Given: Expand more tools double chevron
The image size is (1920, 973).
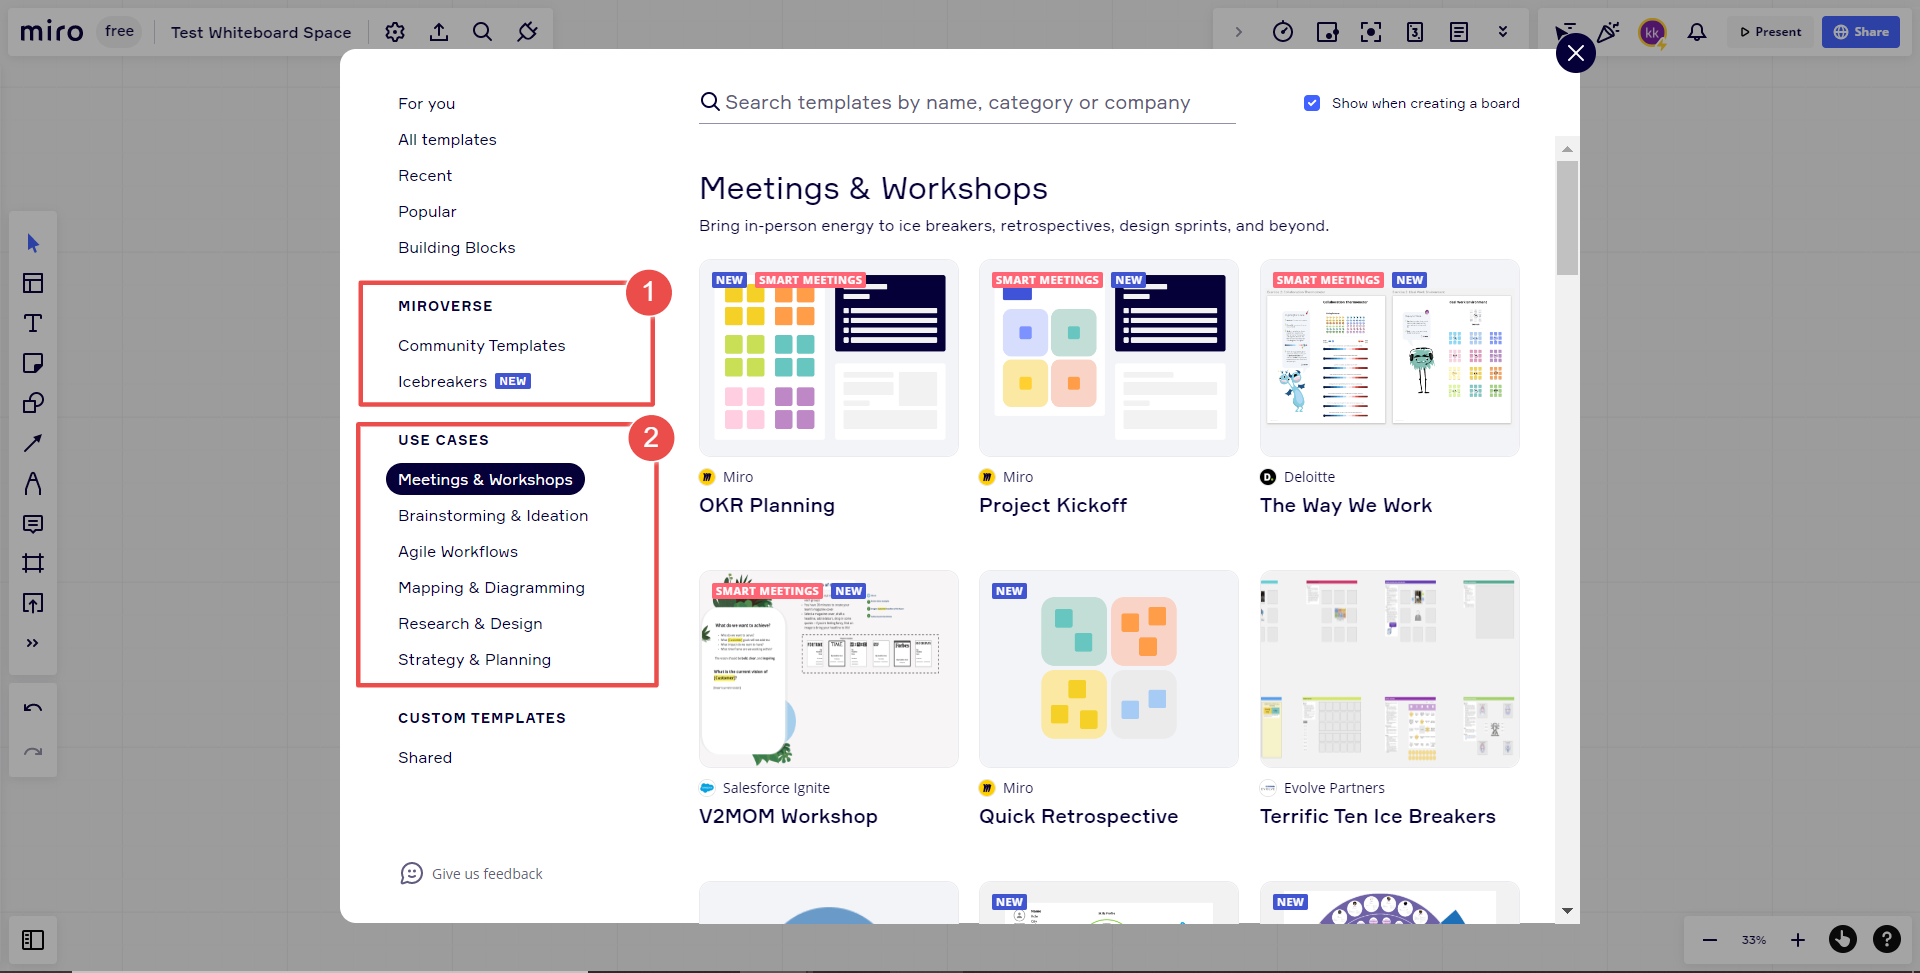Looking at the screenshot, I should pos(33,643).
